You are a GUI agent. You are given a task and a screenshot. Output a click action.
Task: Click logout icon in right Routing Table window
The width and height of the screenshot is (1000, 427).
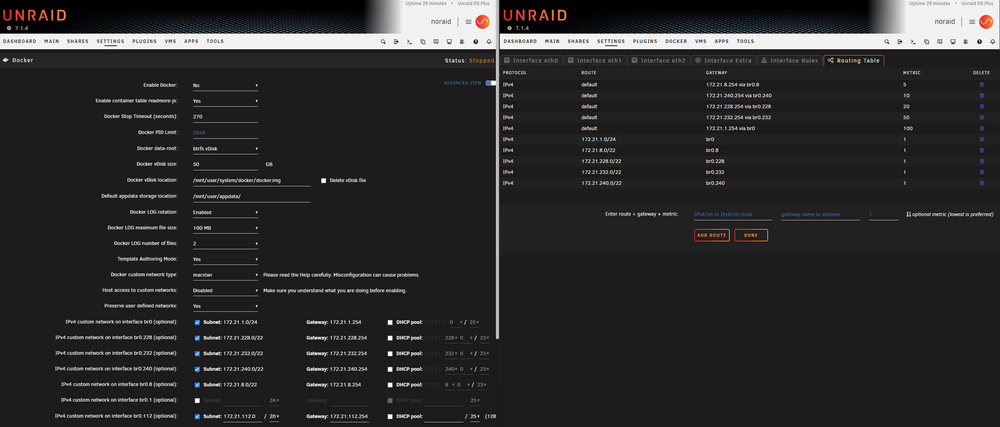[900, 41]
